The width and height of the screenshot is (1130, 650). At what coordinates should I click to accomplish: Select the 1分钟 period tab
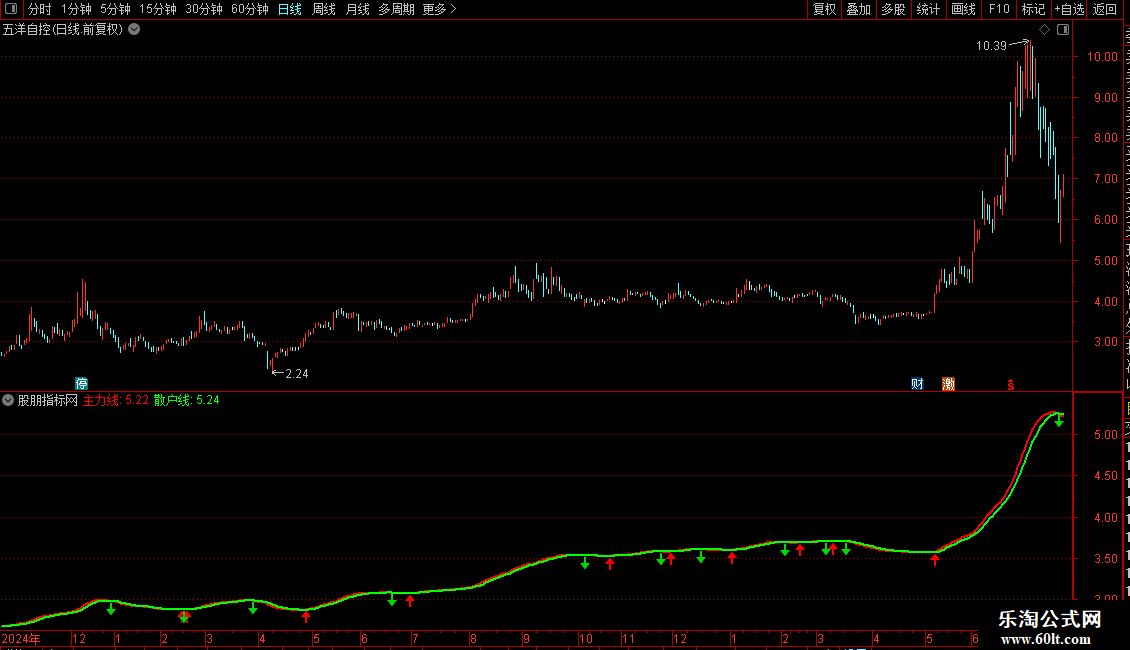pos(76,9)
